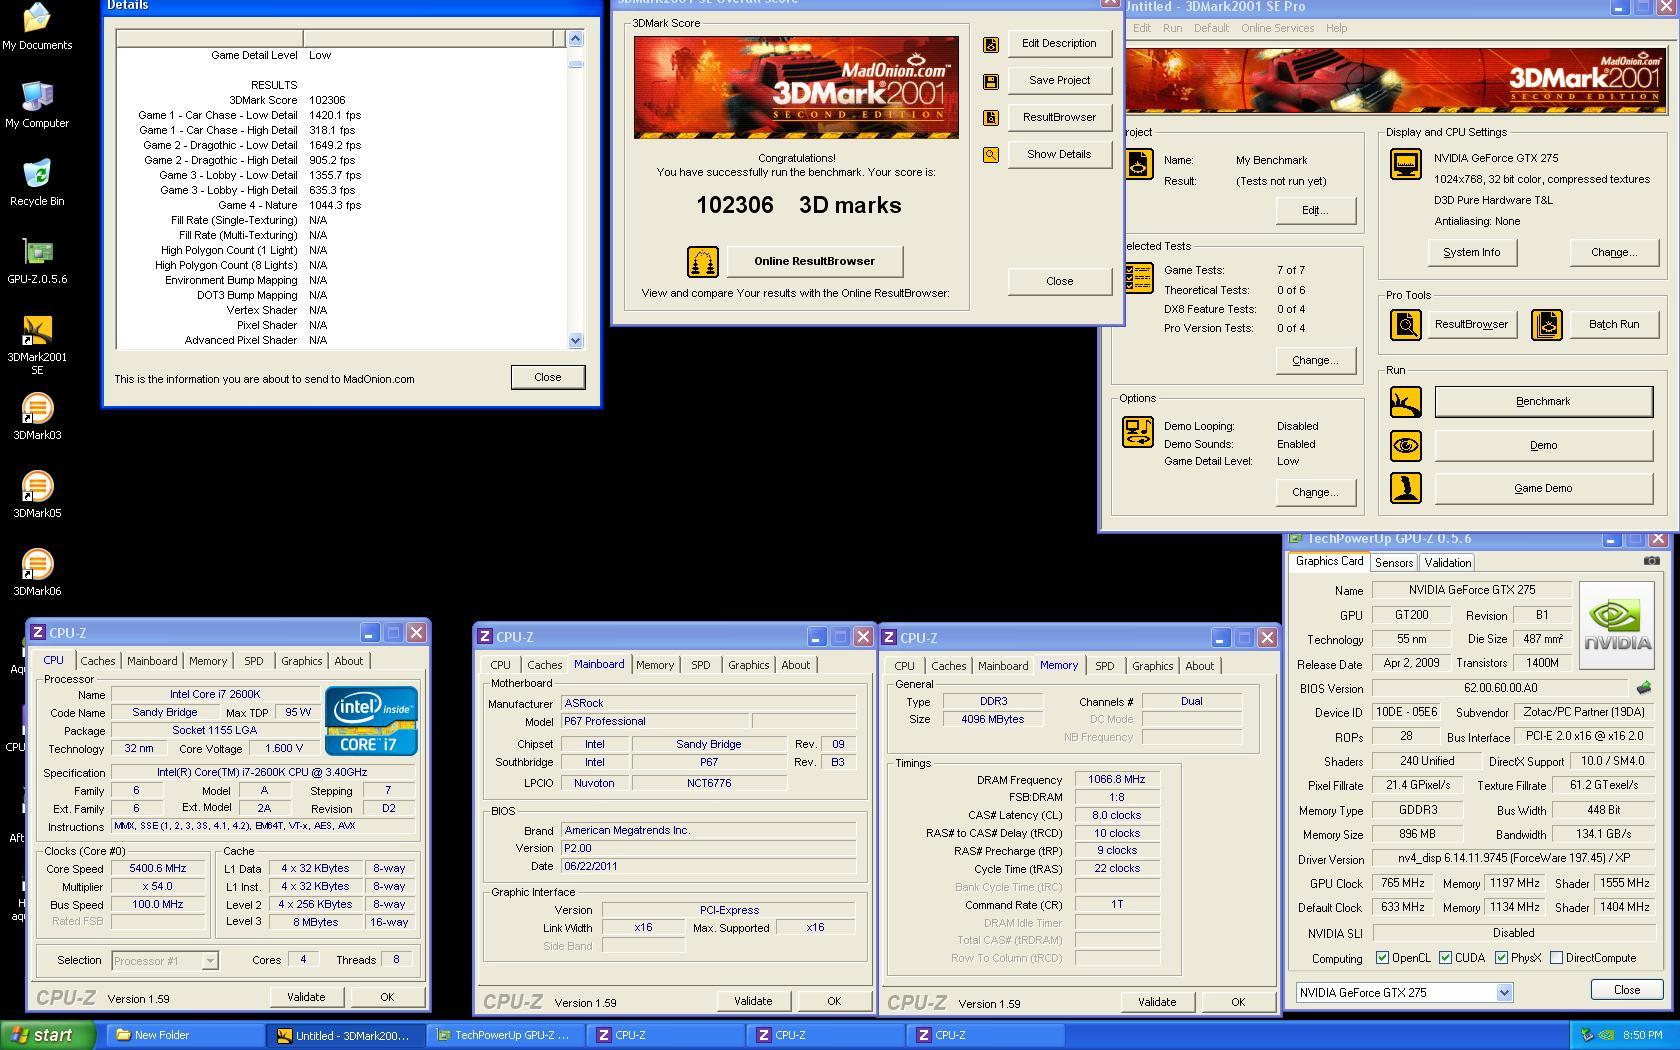Click the DRAM Frequency value 1066.8 MHz
1680x1050 pixels.
tap(1116, 780)
